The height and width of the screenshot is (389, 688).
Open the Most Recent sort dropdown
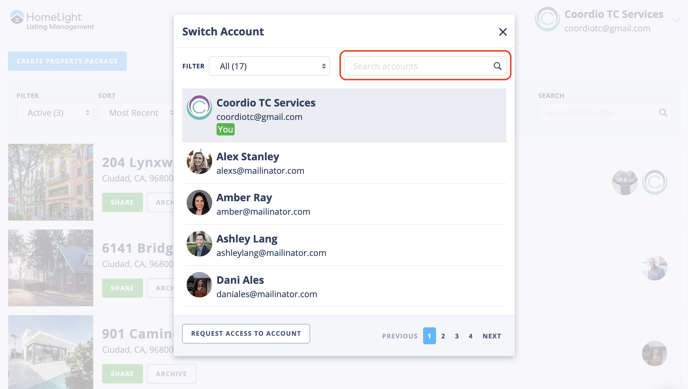(x=136, y=113)
